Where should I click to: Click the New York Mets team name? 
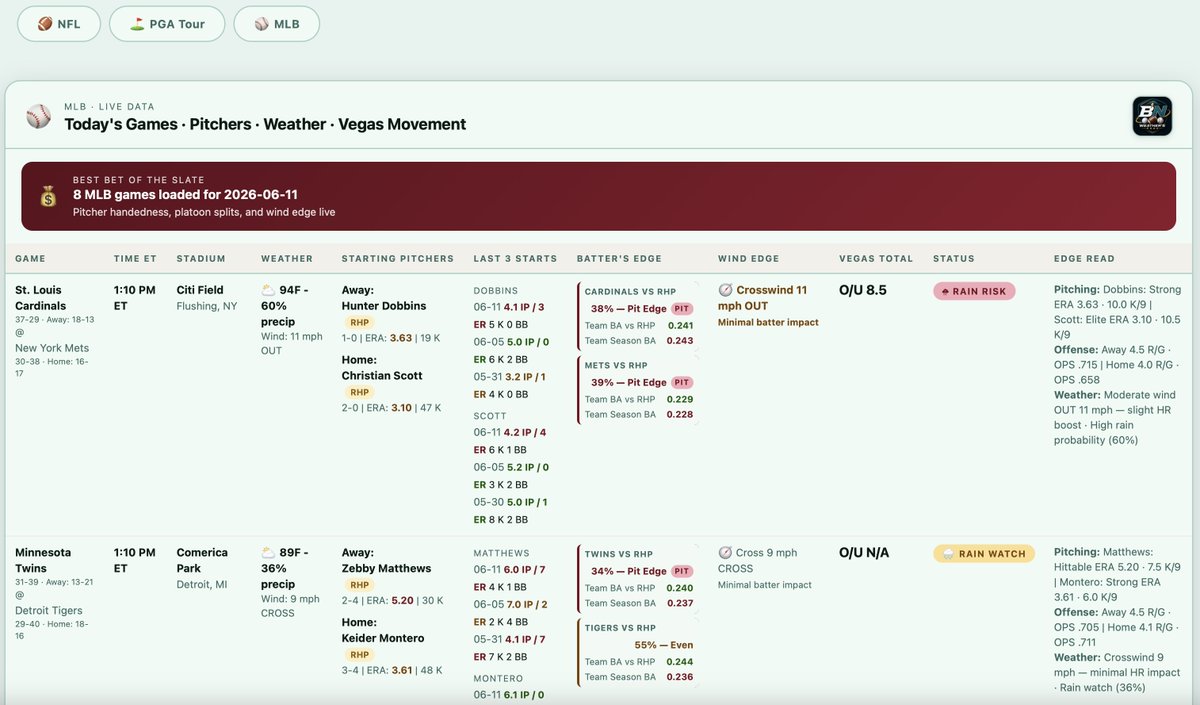point(52,347)
